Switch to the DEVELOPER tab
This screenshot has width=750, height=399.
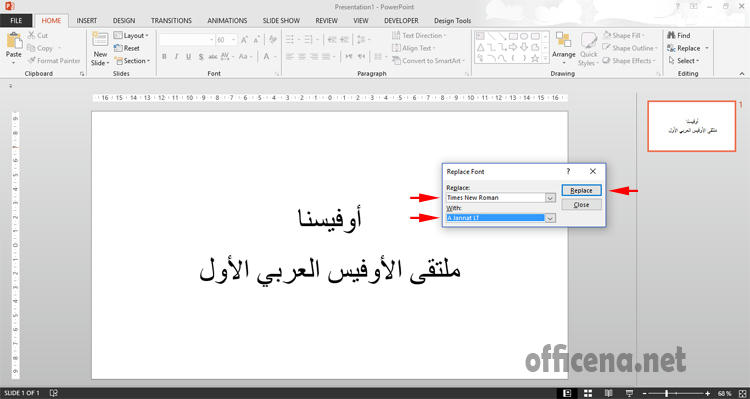point(401,21)
